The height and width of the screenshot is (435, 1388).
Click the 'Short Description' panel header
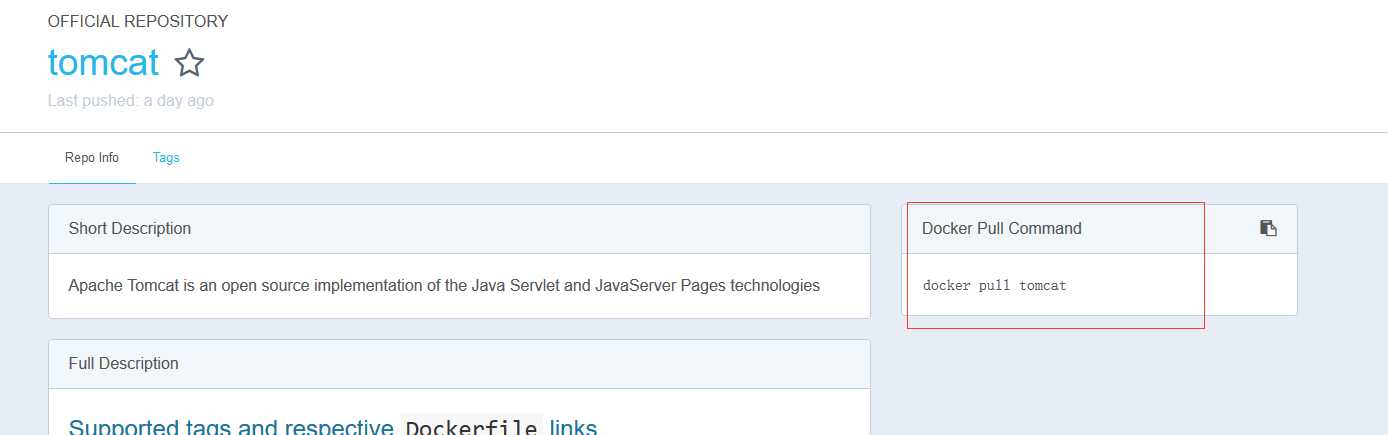[x=459, y=229]
